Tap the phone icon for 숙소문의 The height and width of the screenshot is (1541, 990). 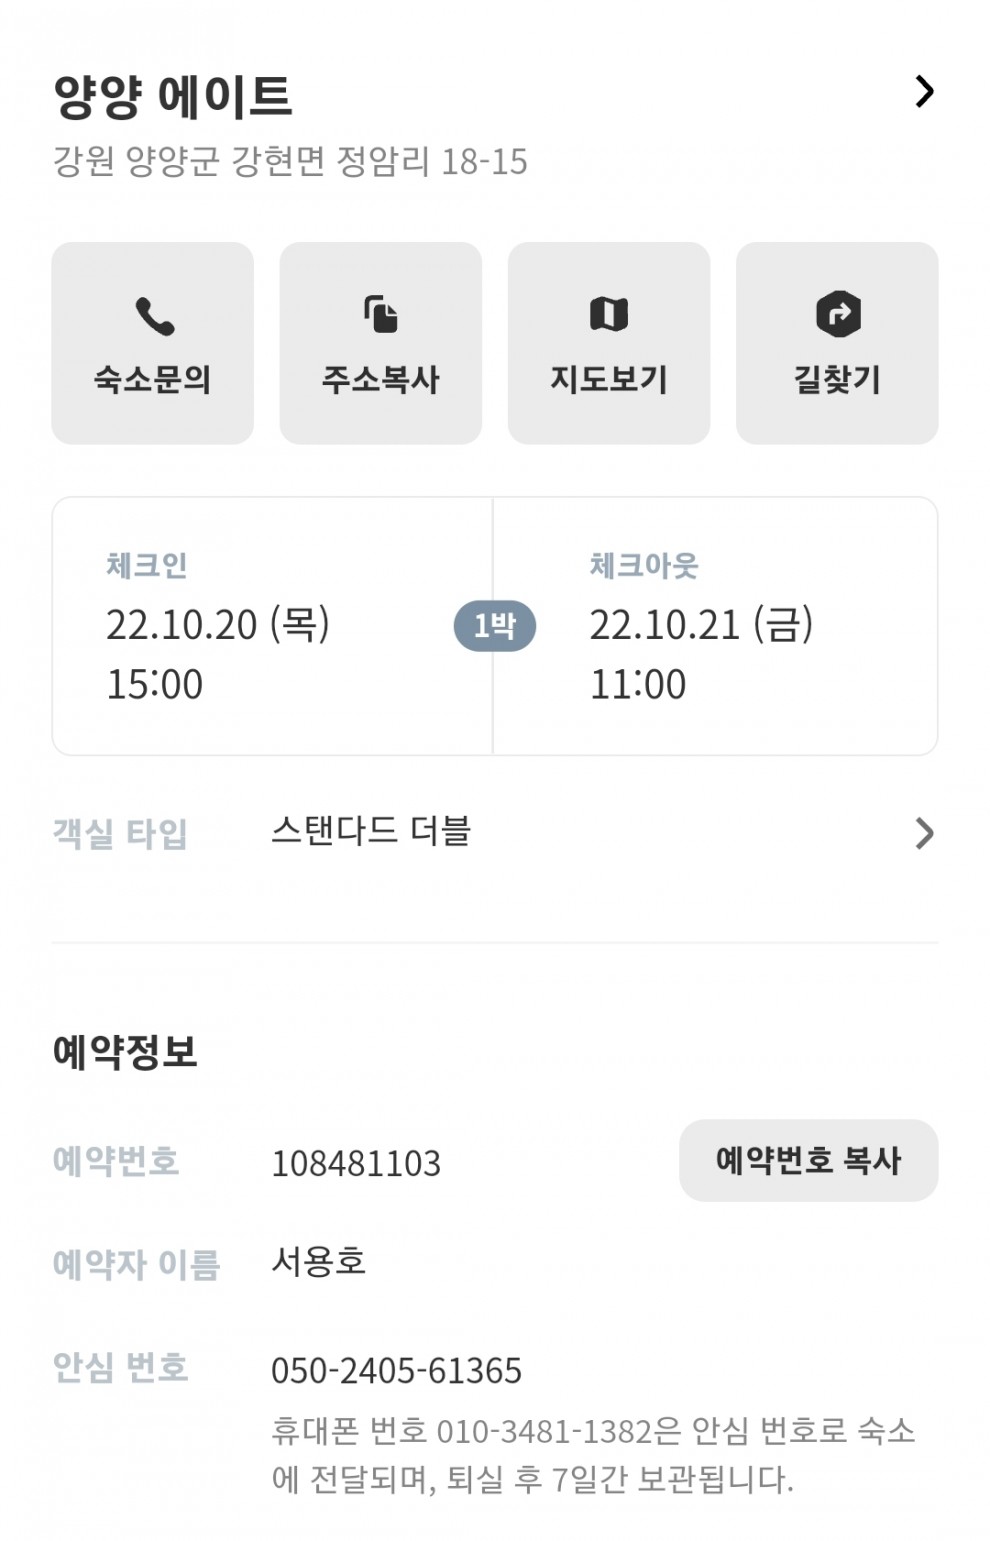tap(154, 316)
